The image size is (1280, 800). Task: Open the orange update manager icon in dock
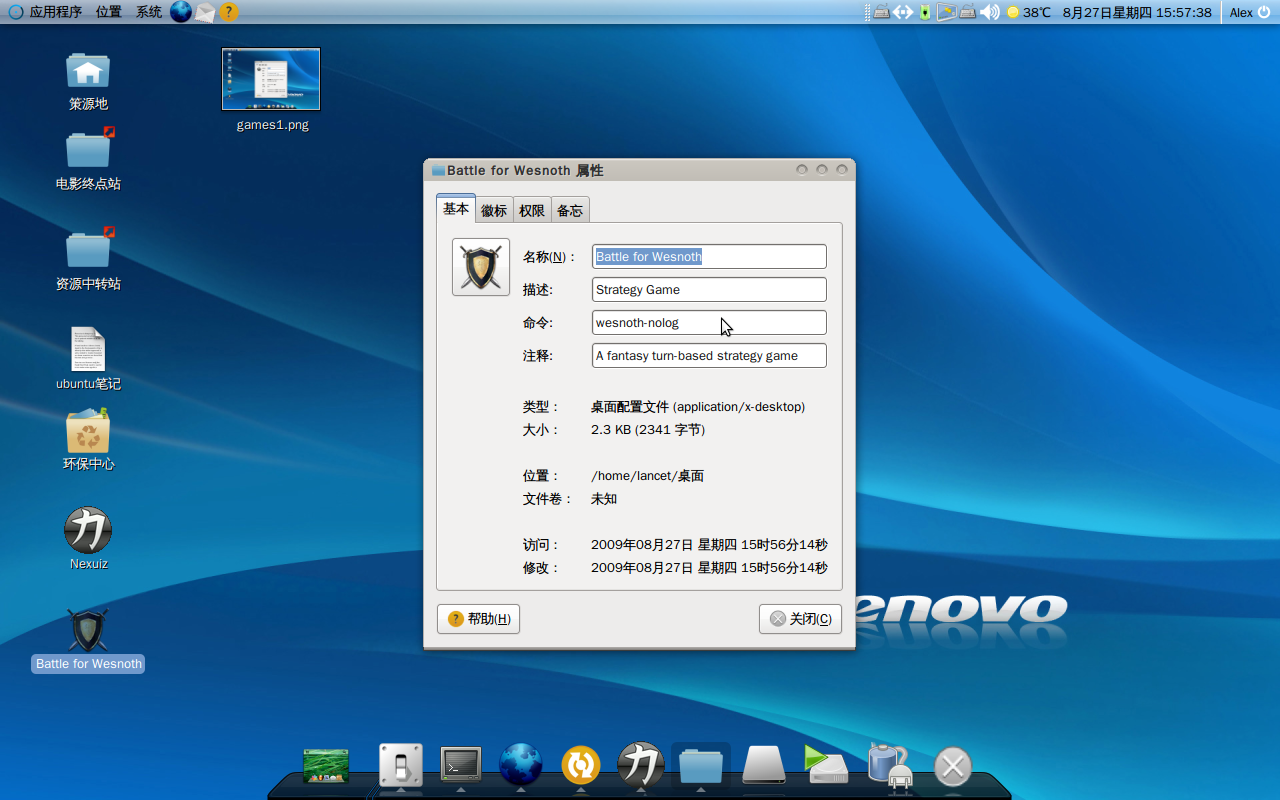point(581,766)
